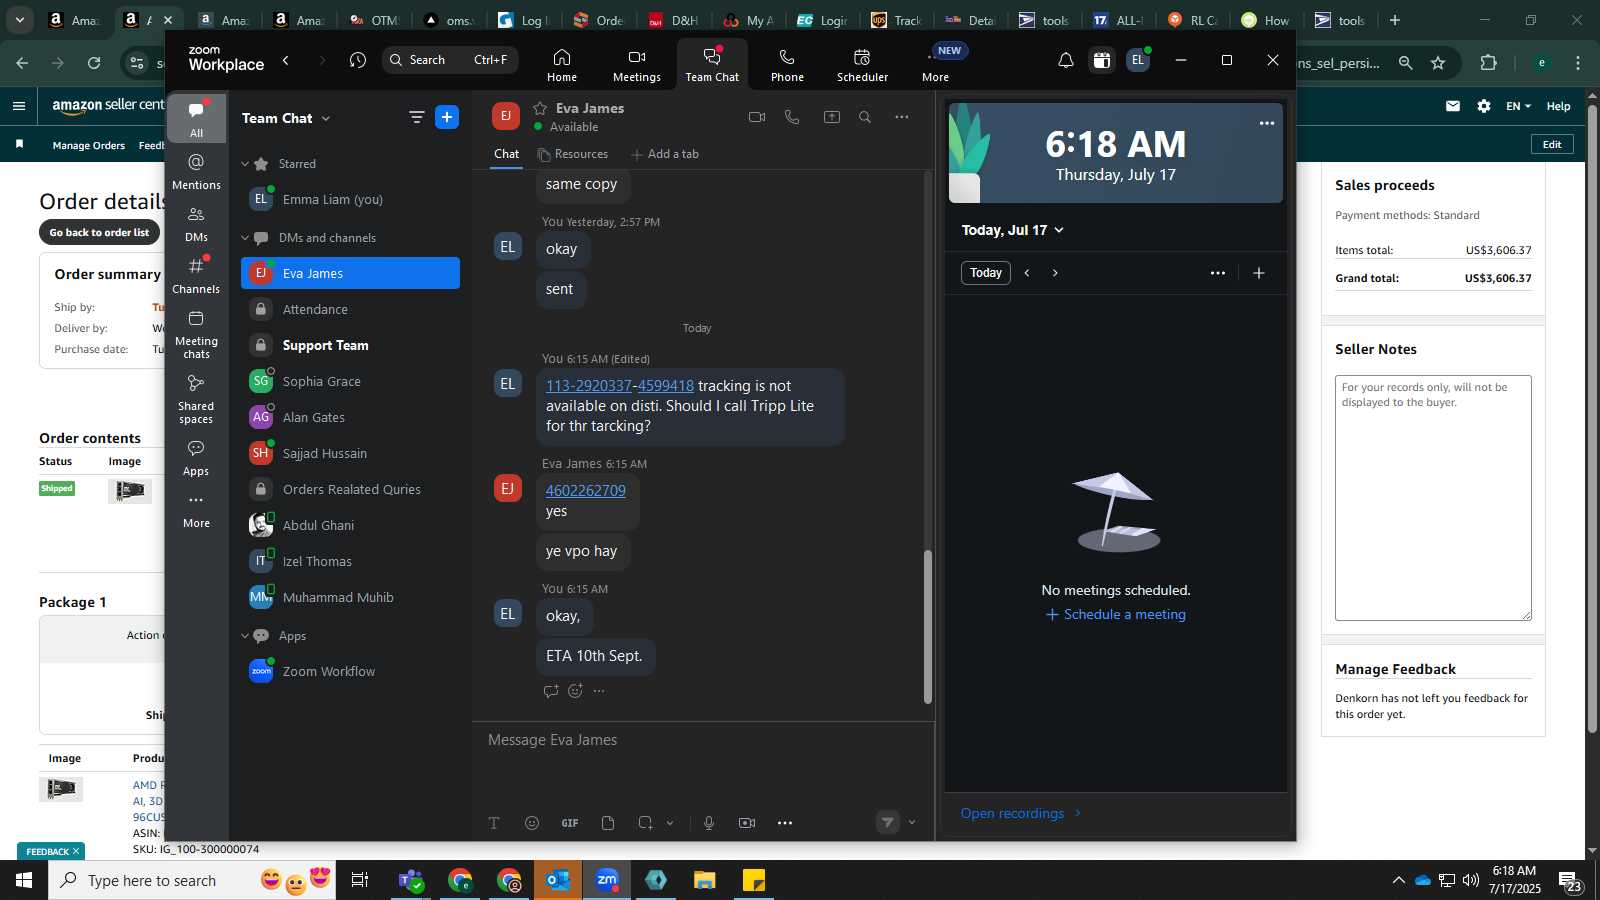Open the EN language dropdown in Amazon
The width and height of the screenshot is (1600, 900).
pos(1518,106)
